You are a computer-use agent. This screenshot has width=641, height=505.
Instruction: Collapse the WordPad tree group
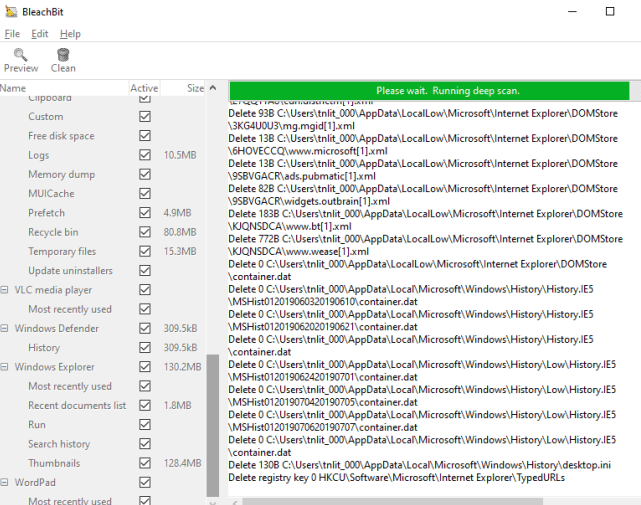(5, 482)
